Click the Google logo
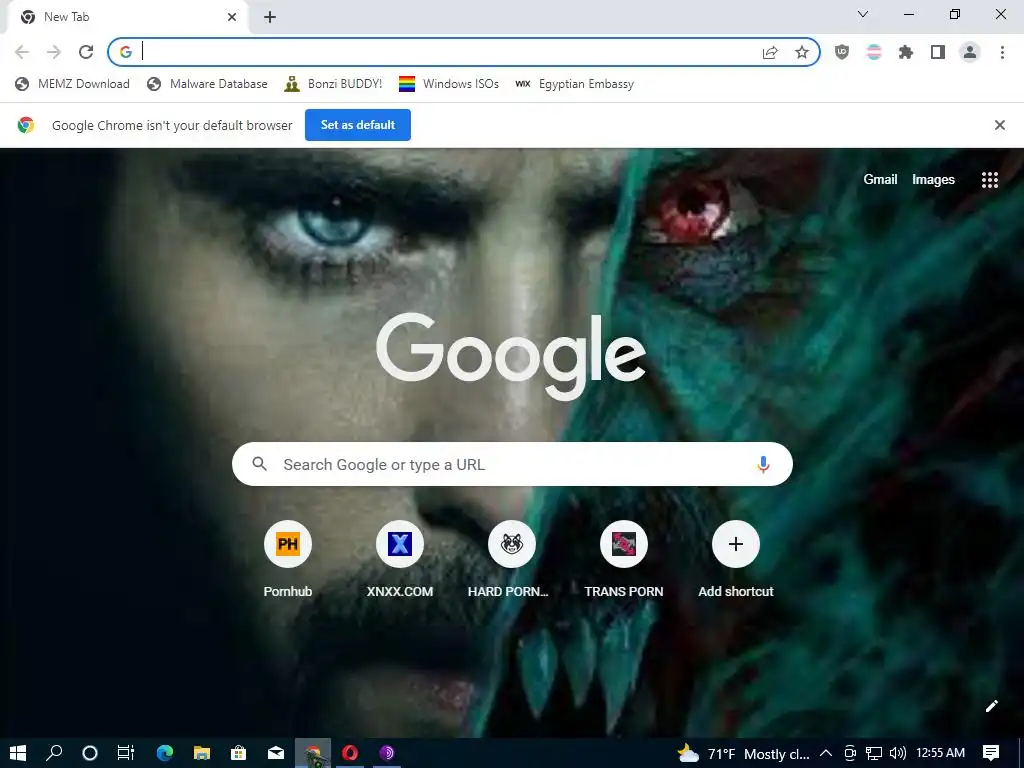Image resolution: width=1024 pixels, height=768 pixels. (x=511, y=356)
